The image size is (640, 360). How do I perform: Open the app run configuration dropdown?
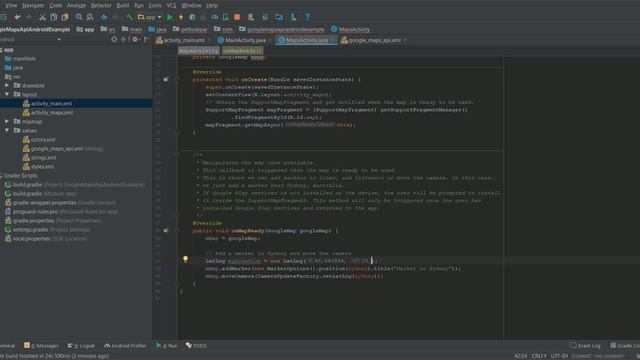tap(149, 17)
